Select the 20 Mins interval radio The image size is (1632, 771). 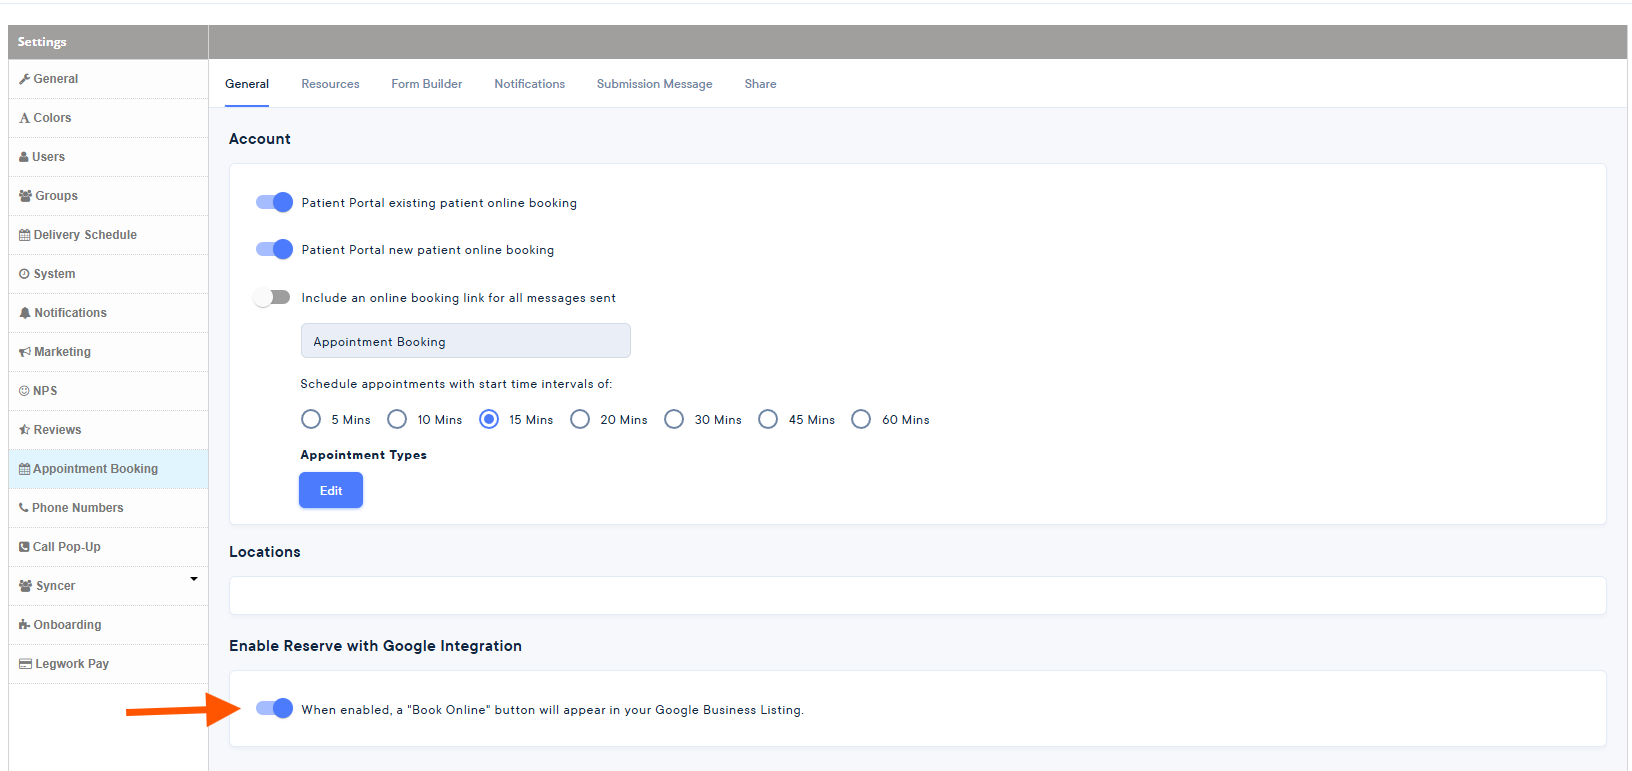580,419
